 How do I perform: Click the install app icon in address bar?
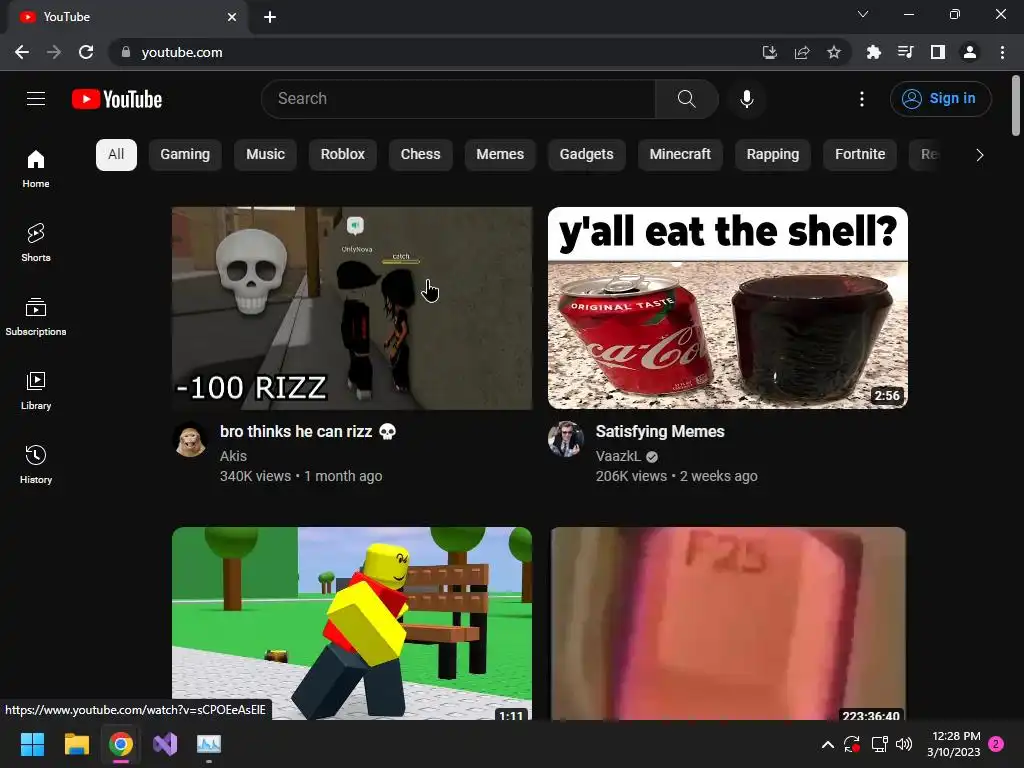tap(770, 52)
